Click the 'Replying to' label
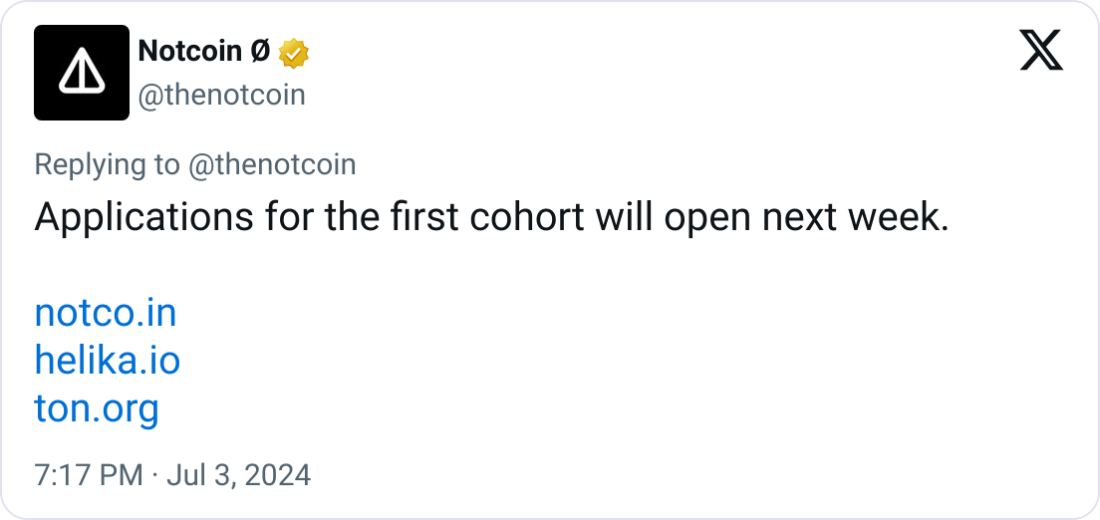Image resolution: width=1100 pixels, height=520 pixels. tap(107, 165)
